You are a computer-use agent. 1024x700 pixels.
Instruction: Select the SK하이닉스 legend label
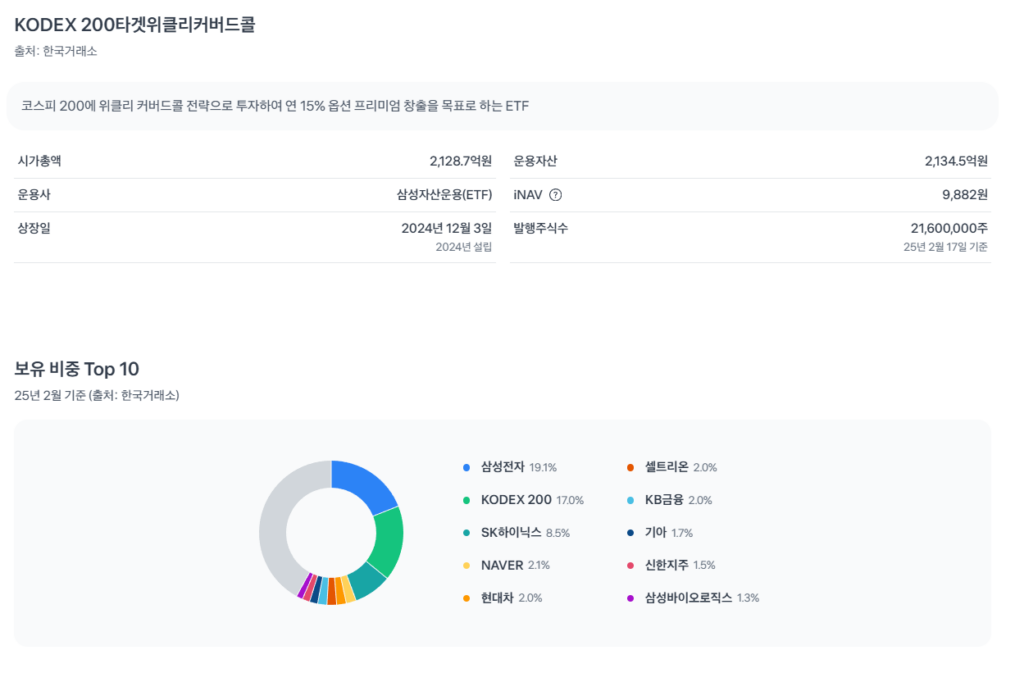click(x=511, y=532)
